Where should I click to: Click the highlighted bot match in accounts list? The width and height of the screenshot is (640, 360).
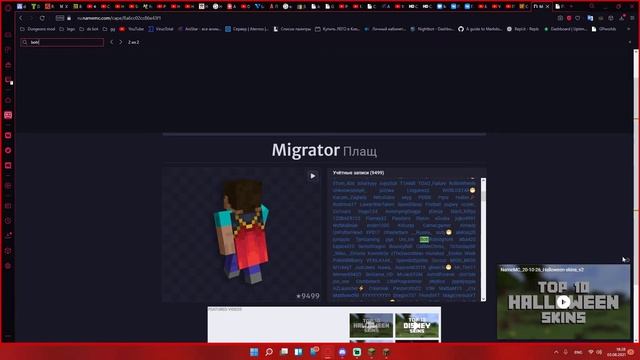click(424, 239)
